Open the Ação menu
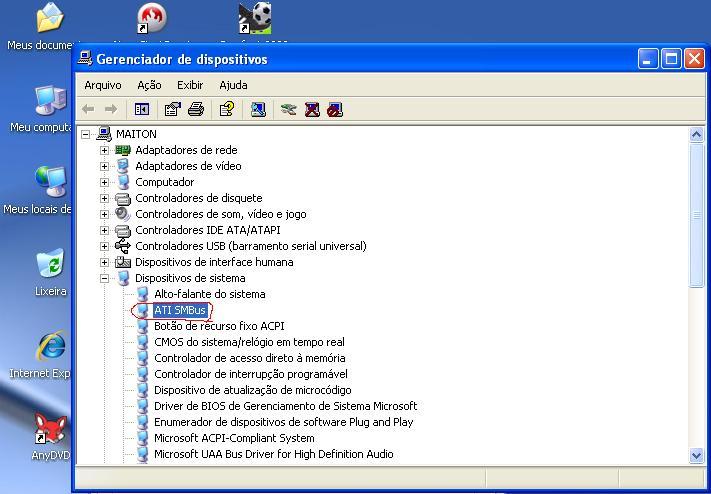Image resolution: width=711 pixels, height=494 pixels. coord(149,85)
